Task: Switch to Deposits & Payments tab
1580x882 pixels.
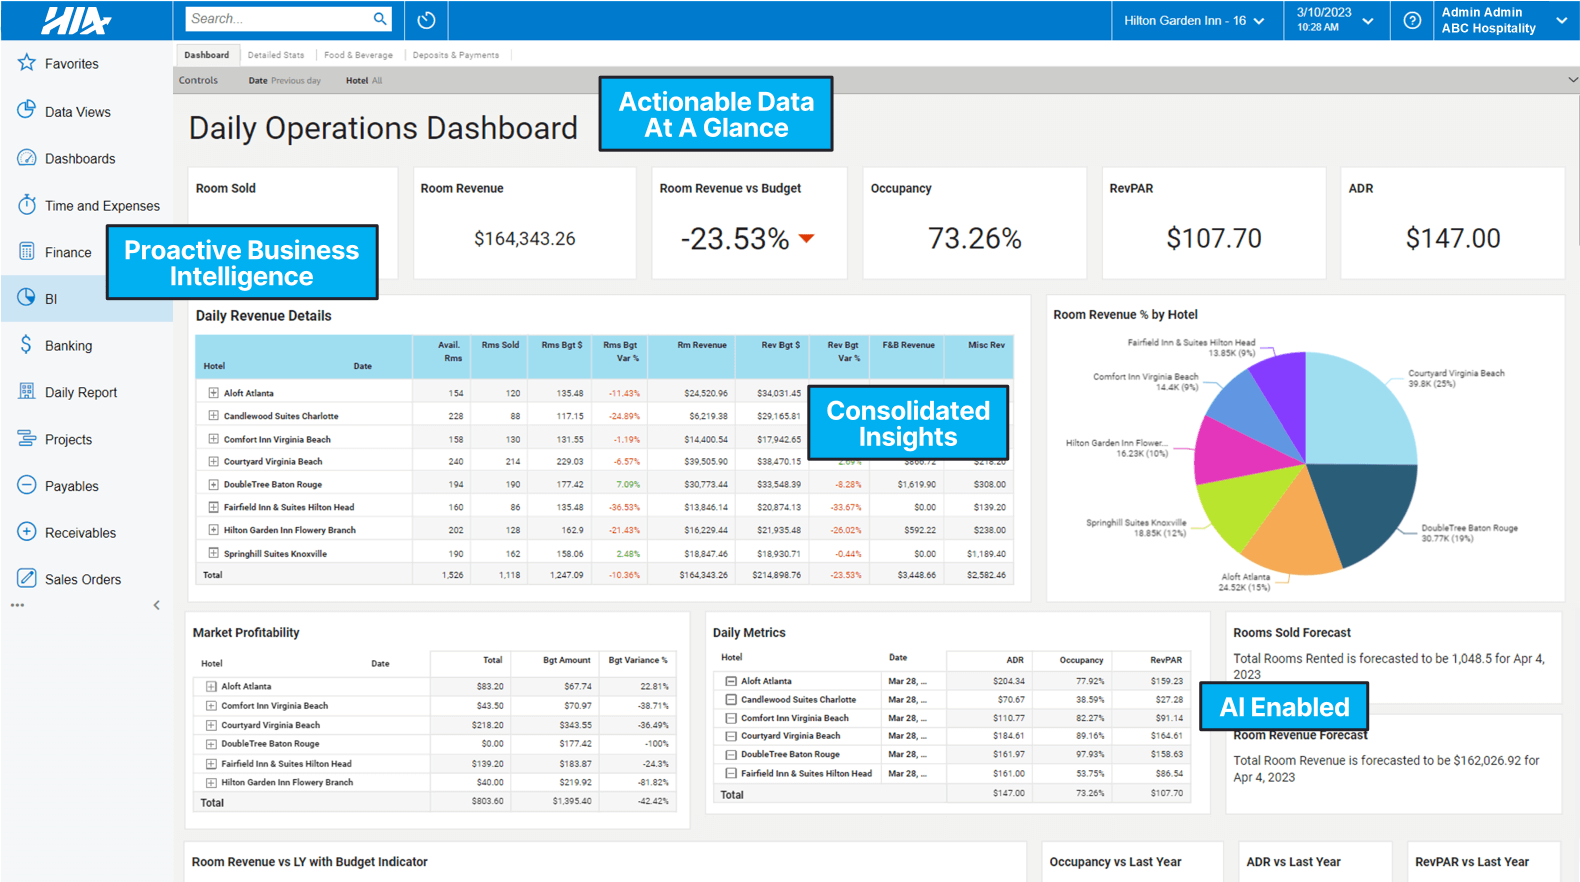Action: (455, 55)
